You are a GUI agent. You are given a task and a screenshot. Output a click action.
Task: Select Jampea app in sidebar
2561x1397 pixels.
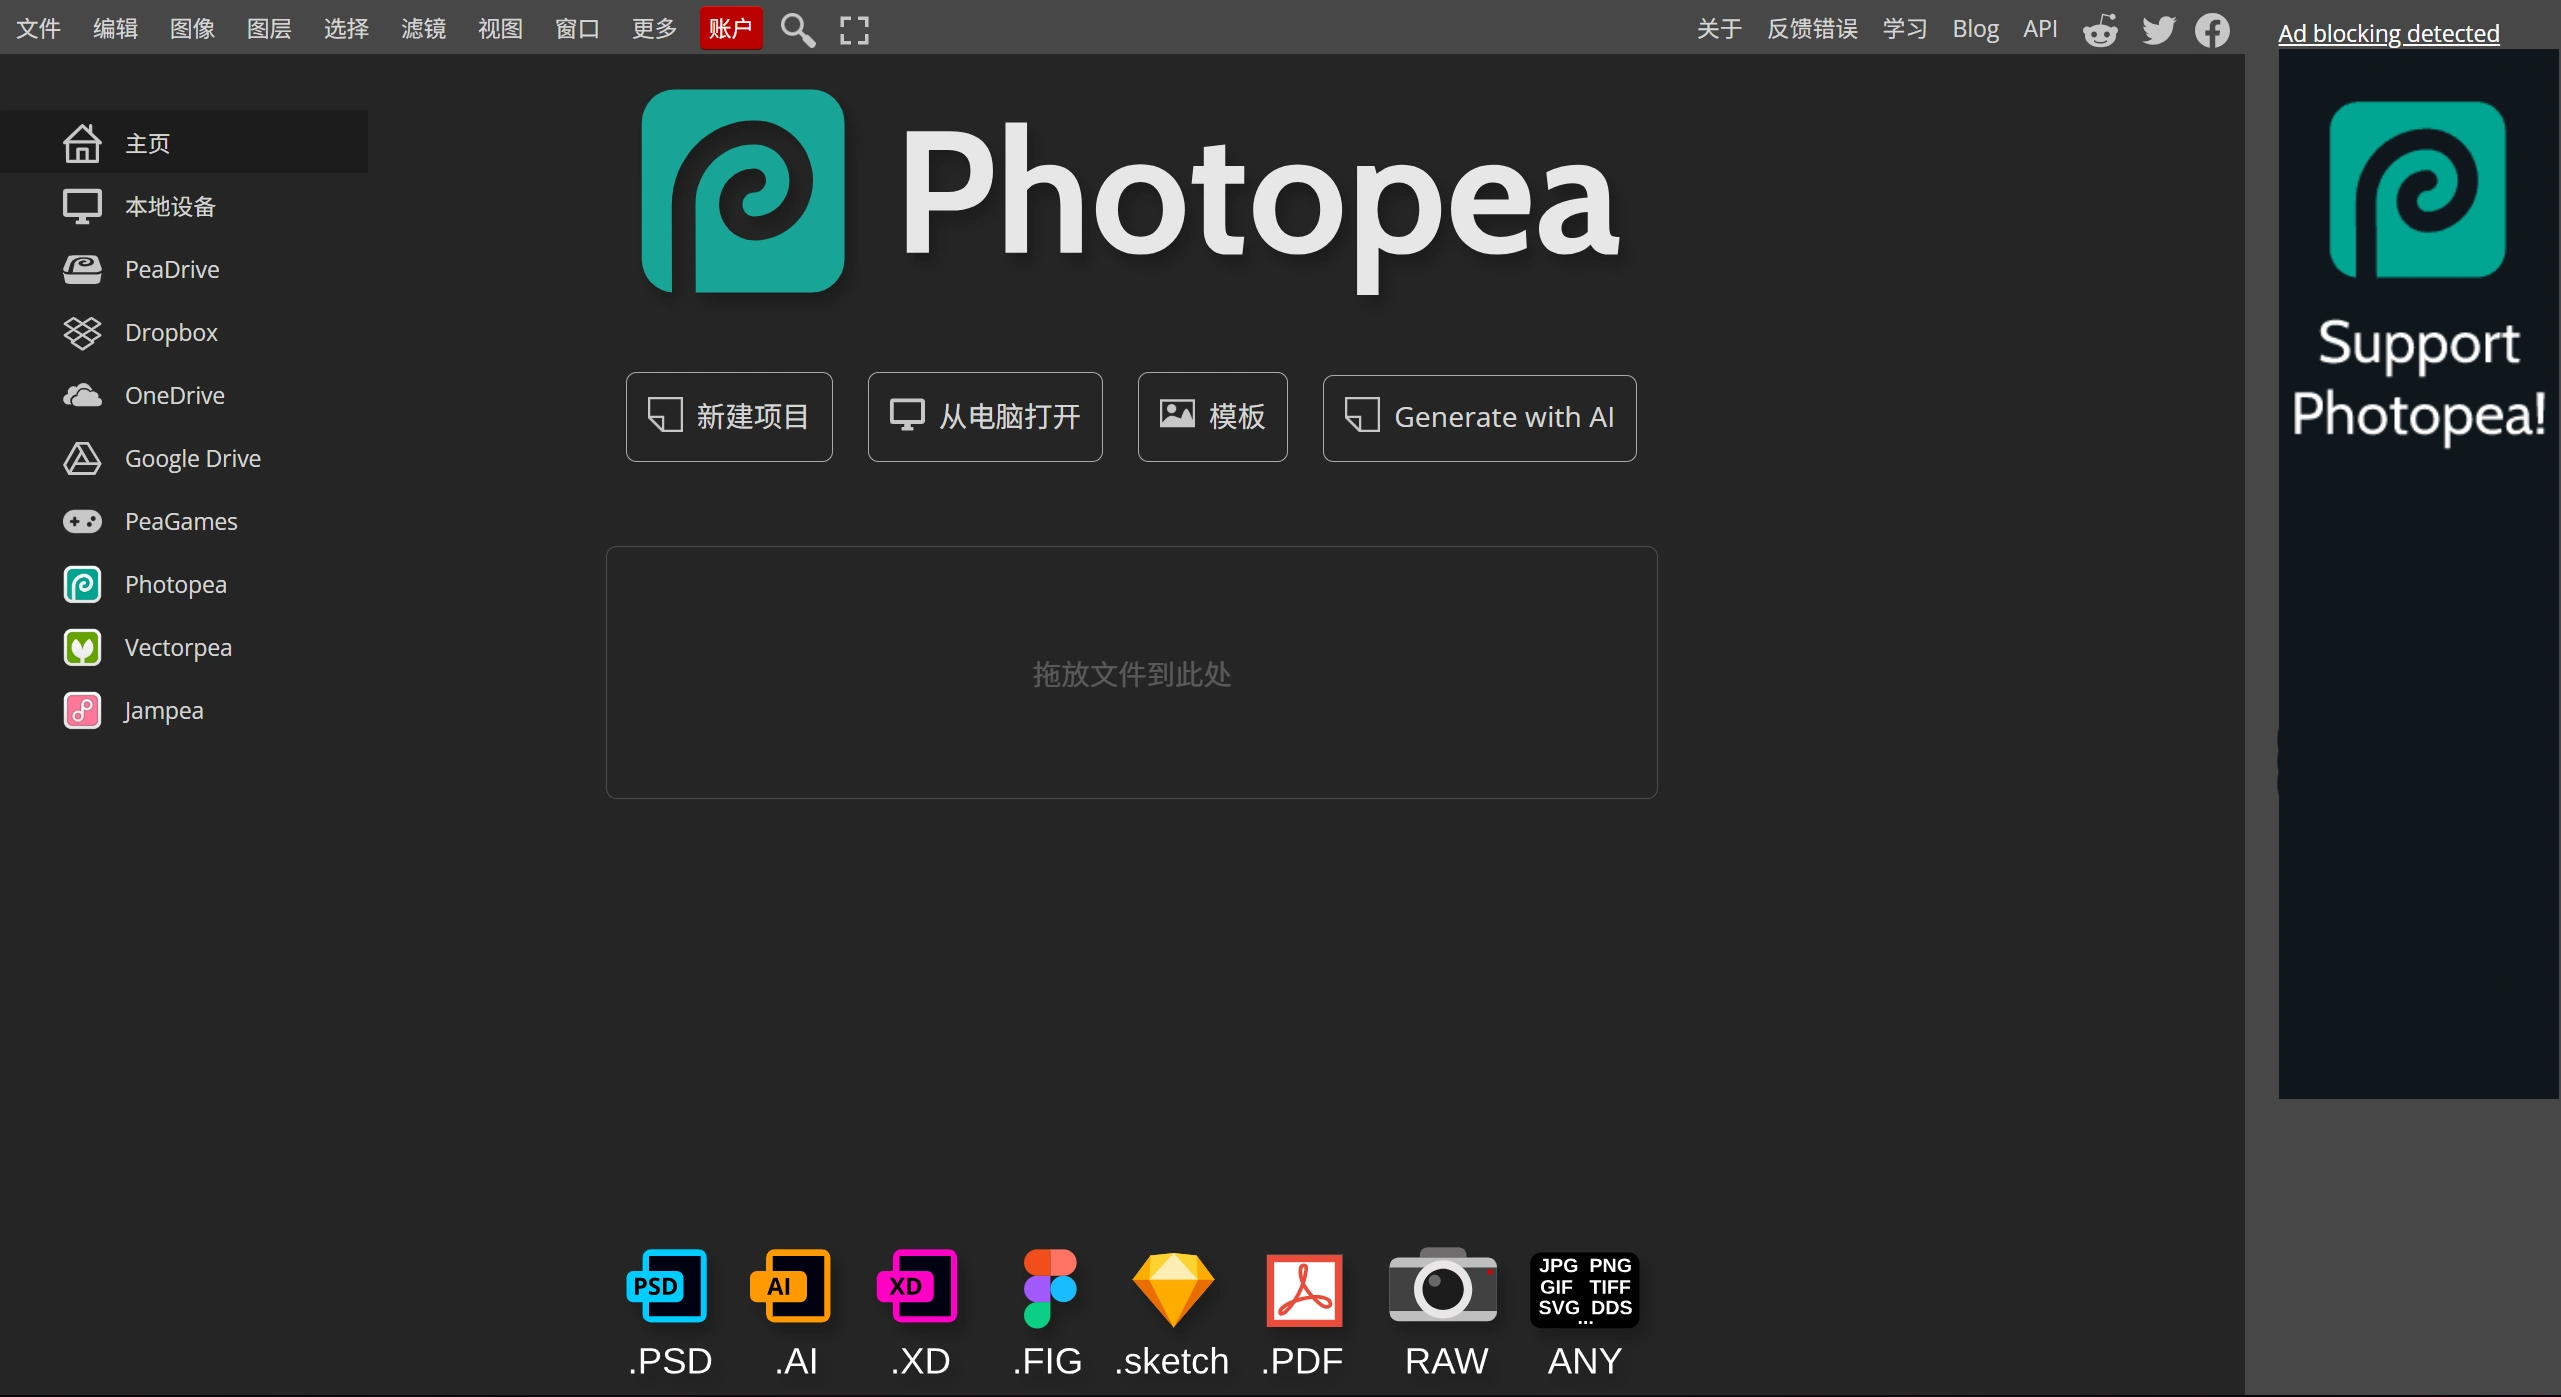[184, 710]
